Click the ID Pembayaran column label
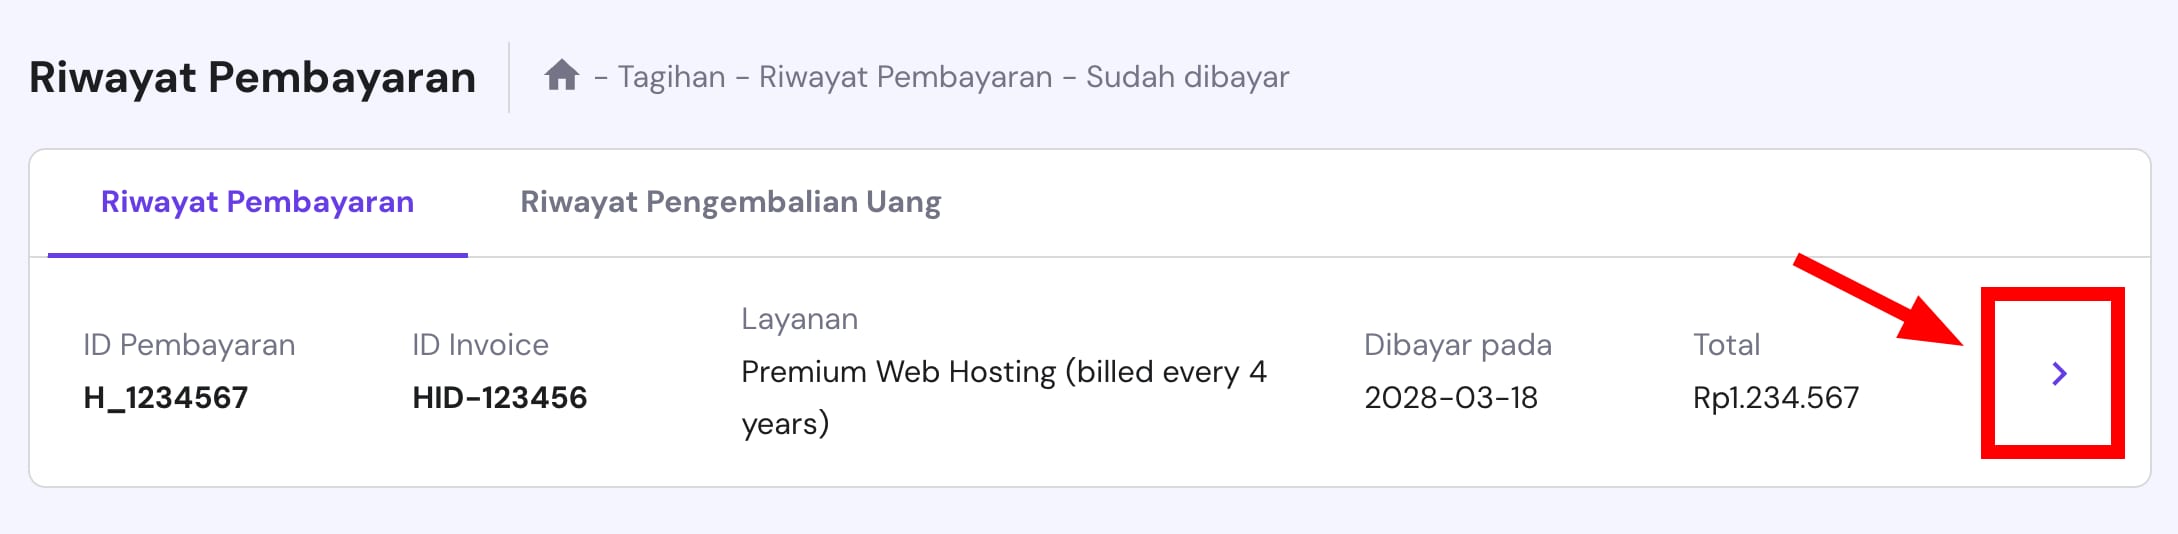This screenshot has width=2178, height=534. point(189,345)
